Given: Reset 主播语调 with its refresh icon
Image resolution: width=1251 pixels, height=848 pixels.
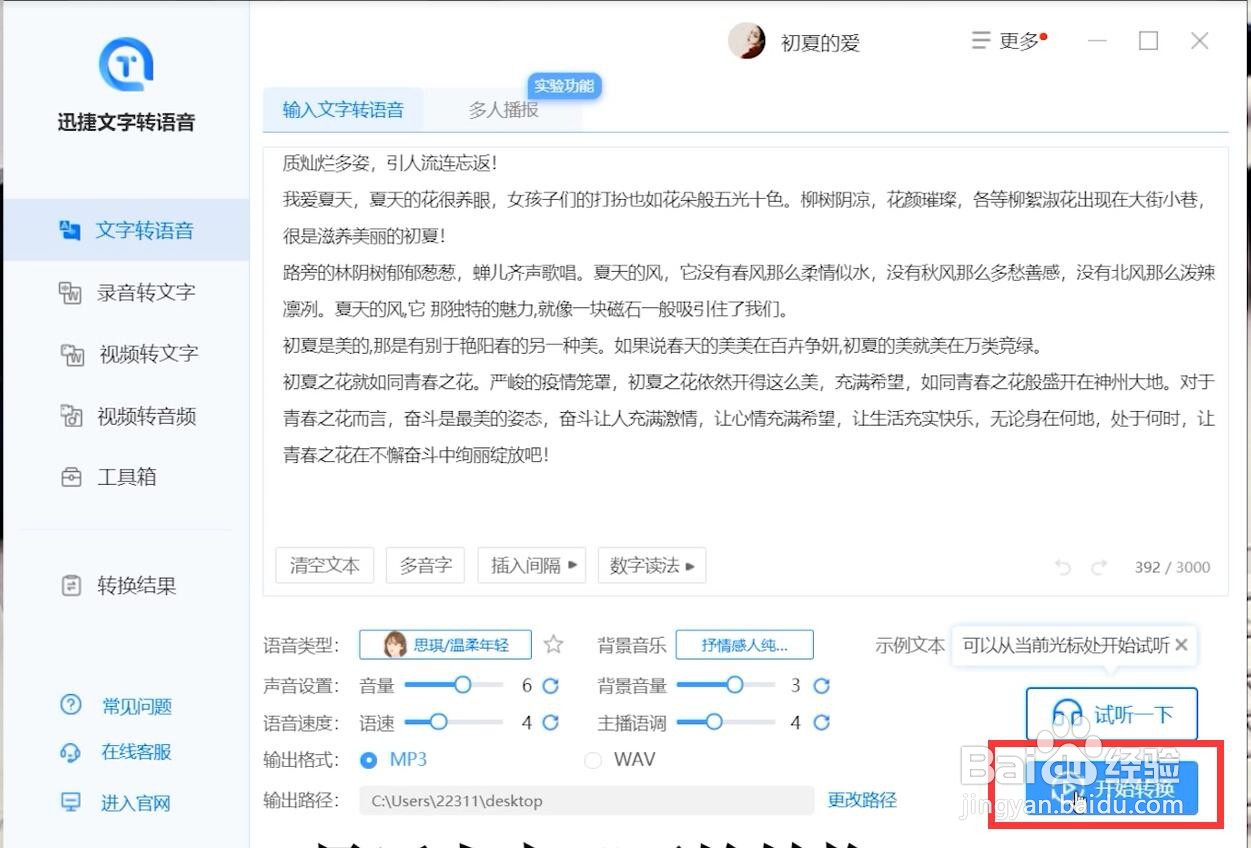Looking at the screenshot, I should tap(822, 722).
